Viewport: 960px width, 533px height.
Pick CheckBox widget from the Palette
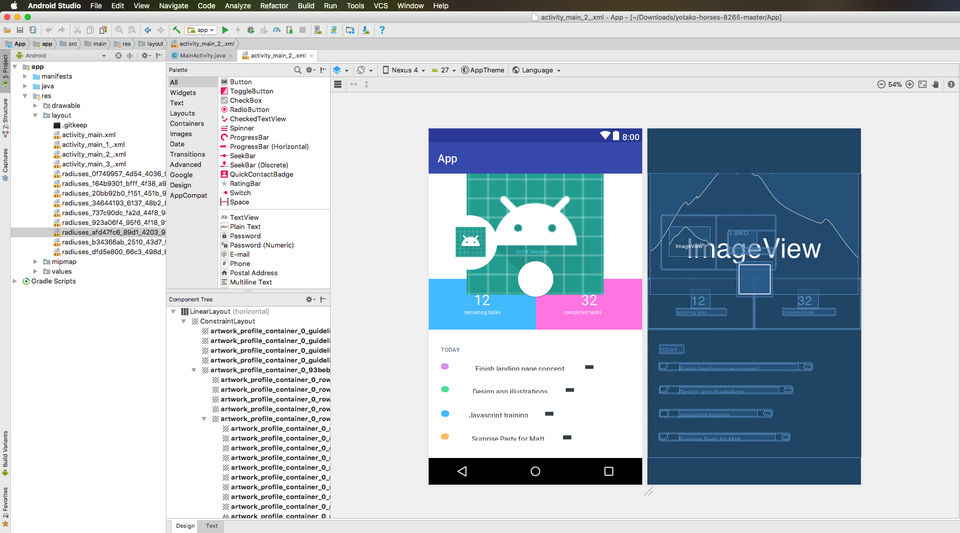pos(245,100)
